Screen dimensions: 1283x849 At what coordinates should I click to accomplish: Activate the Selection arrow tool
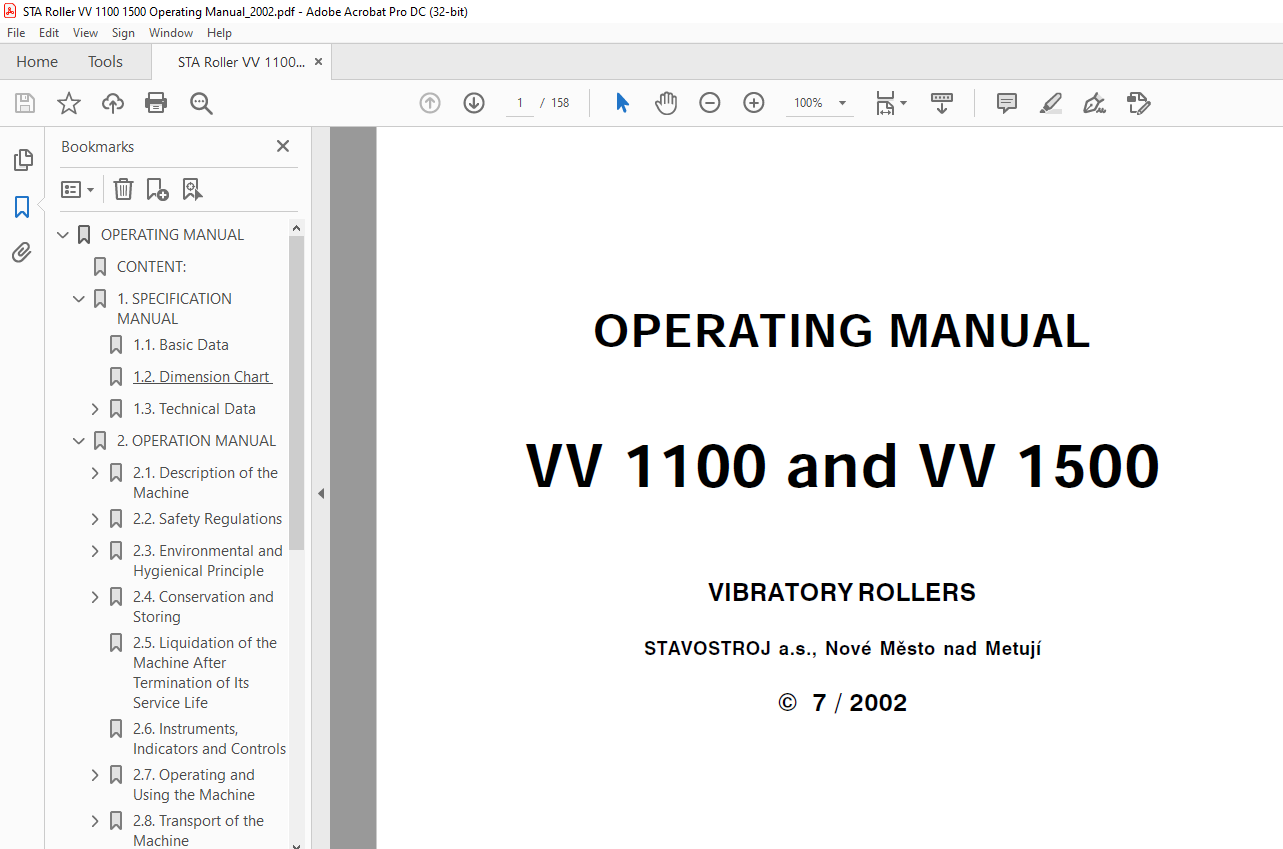[622, 103]
